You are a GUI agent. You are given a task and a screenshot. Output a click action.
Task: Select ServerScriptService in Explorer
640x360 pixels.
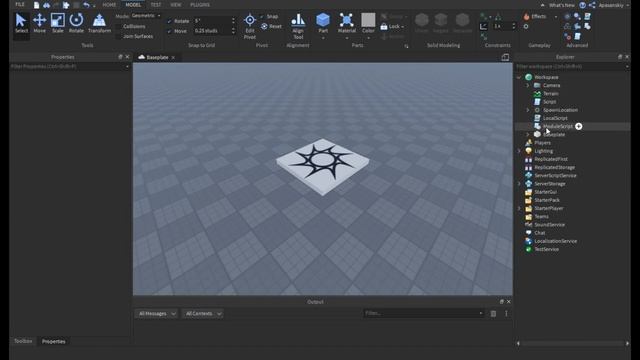[555, 176]
